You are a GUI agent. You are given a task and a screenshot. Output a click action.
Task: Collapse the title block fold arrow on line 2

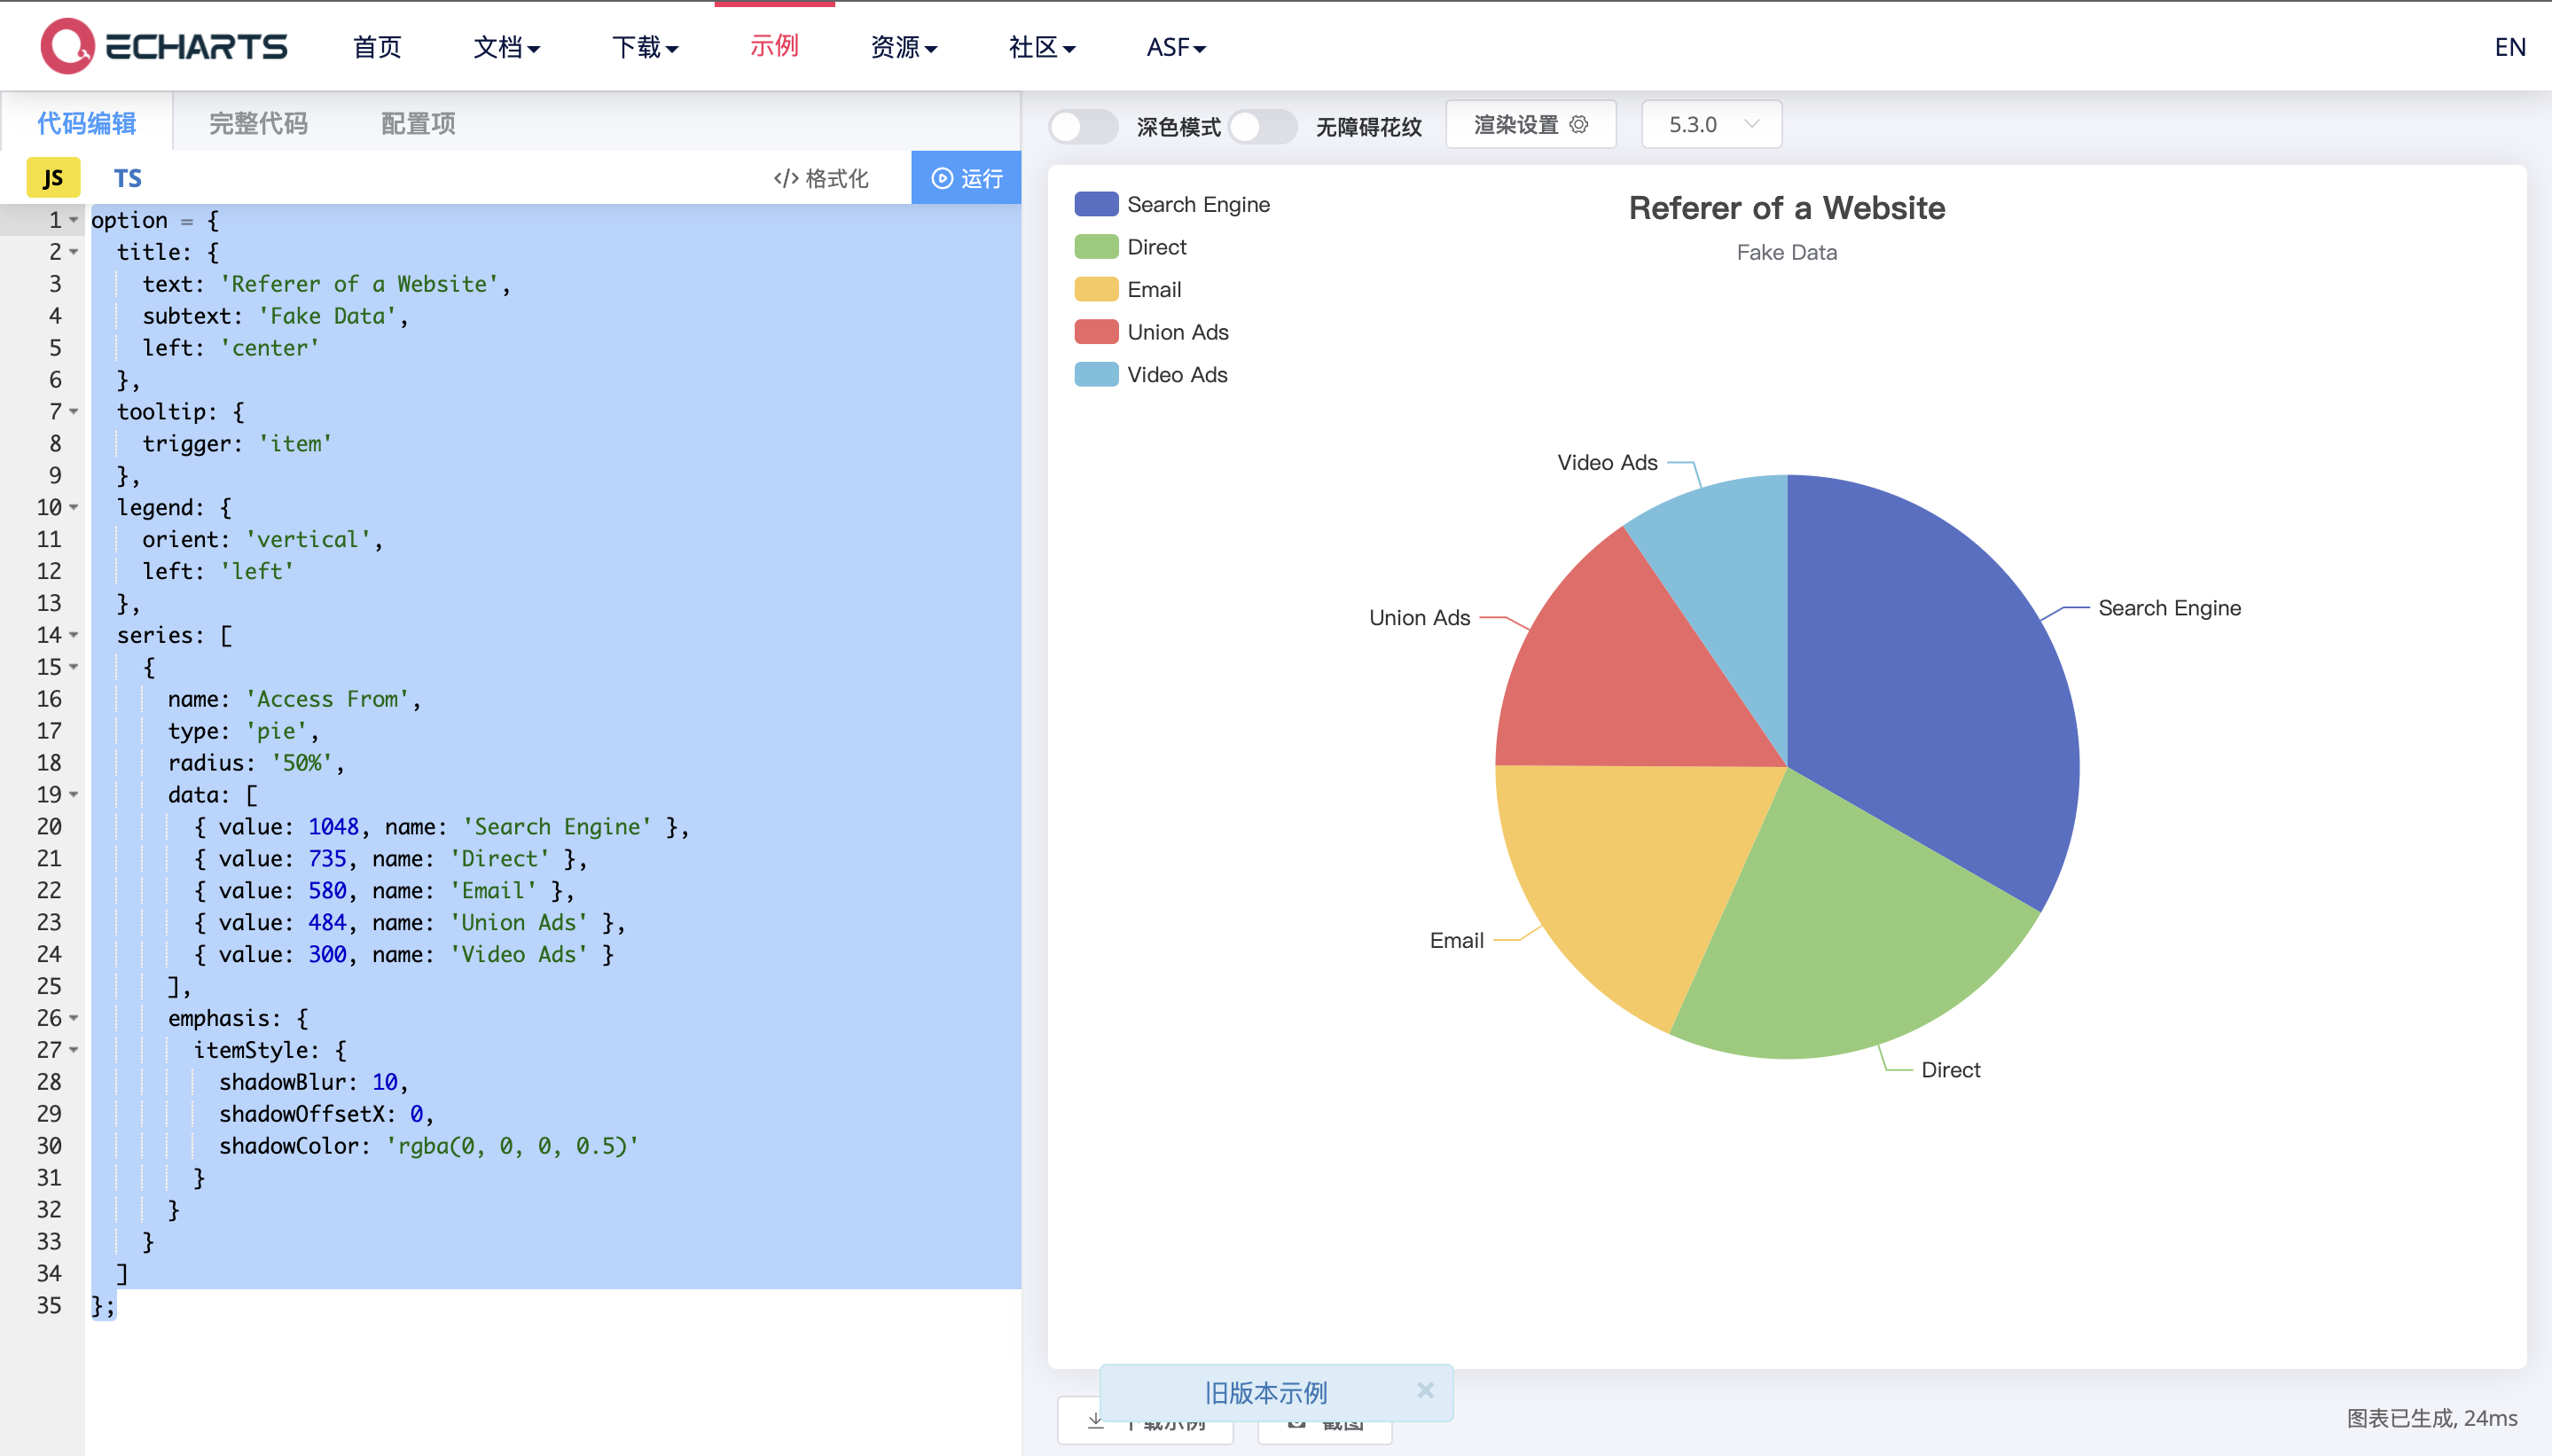74,252
